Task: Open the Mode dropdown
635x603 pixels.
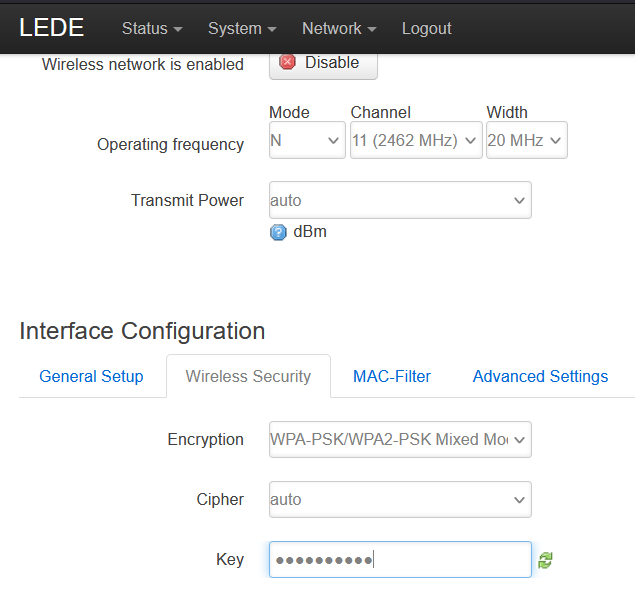Action: point(307,141)
